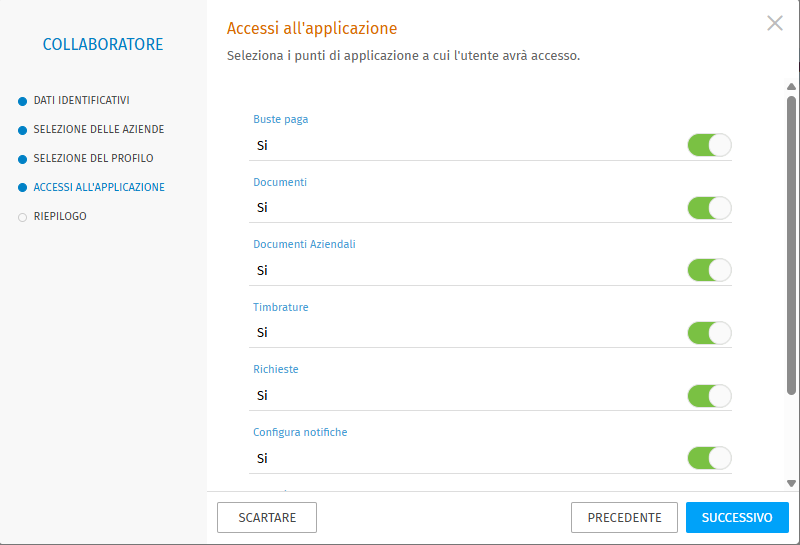This screenshot has width=800, height=545.
Task: Click the Buste paga label
Action: pos(281,119)
